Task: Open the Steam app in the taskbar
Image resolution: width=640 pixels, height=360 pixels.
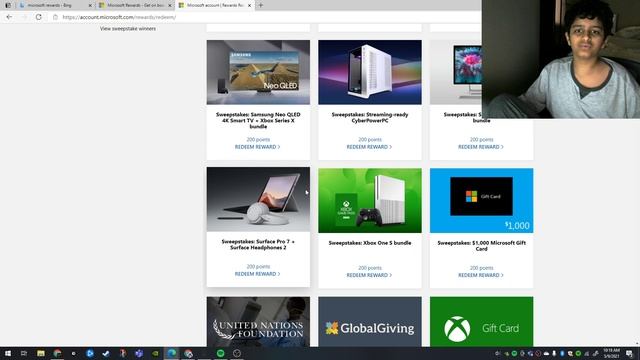Action: point(106,353)
